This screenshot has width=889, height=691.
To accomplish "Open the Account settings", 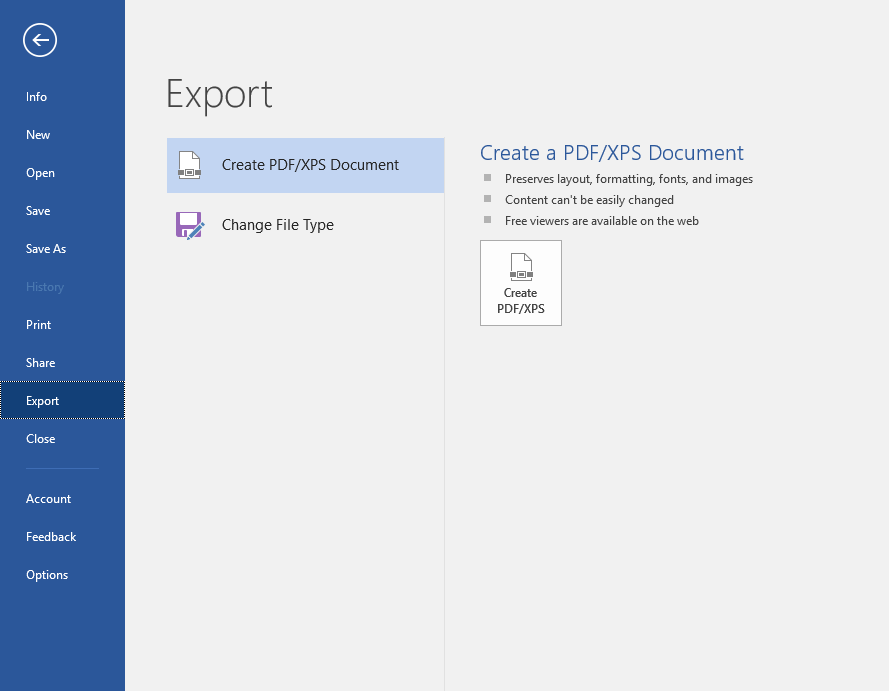I will [x=48, y=498].
